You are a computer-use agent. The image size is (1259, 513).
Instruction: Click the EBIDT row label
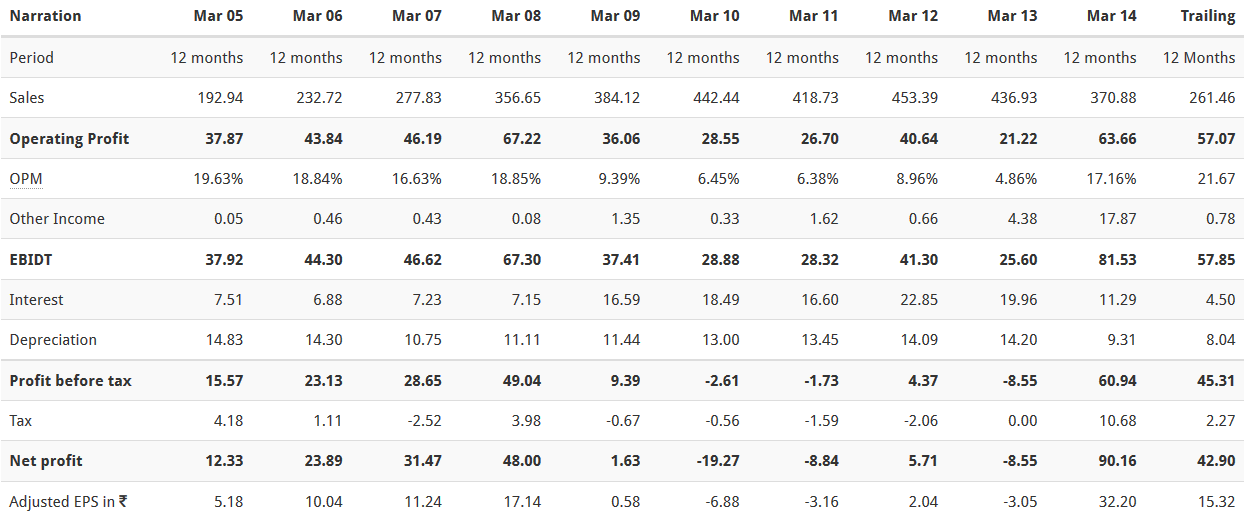[x=33, y=259]
